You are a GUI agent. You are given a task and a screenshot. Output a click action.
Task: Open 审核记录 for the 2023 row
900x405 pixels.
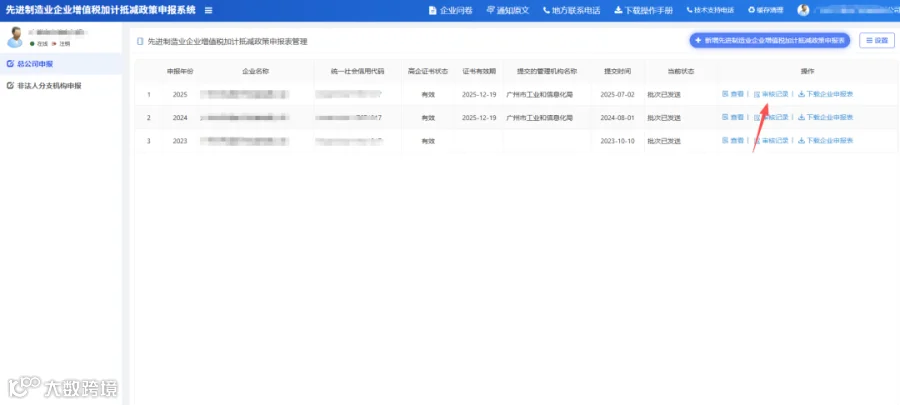click(771, 141)
